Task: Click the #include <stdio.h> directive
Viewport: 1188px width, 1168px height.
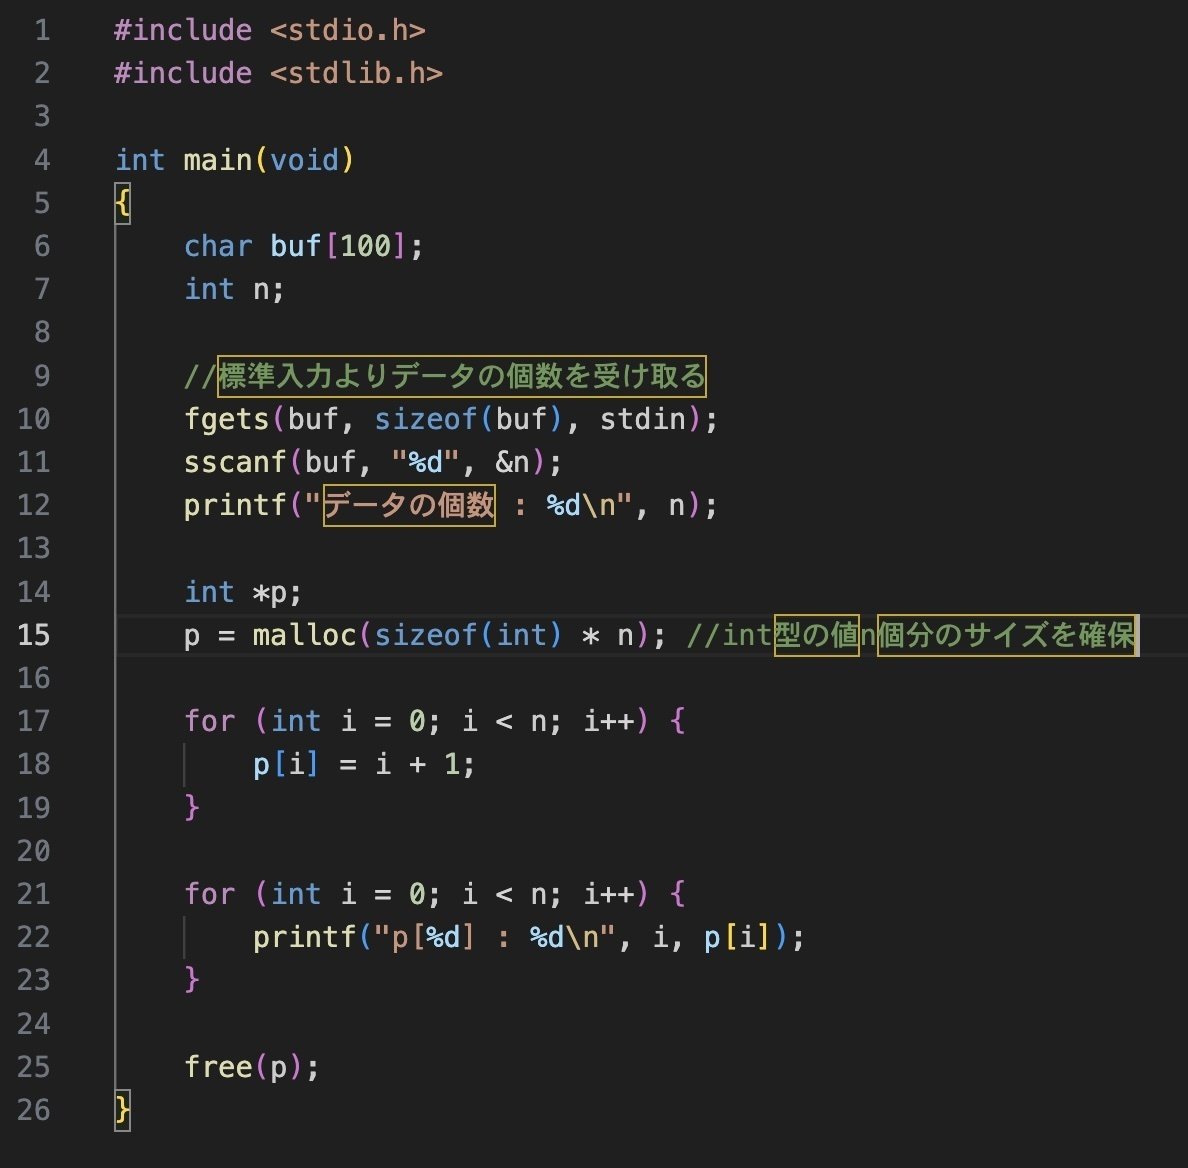Action: click(x=270, y=30)
